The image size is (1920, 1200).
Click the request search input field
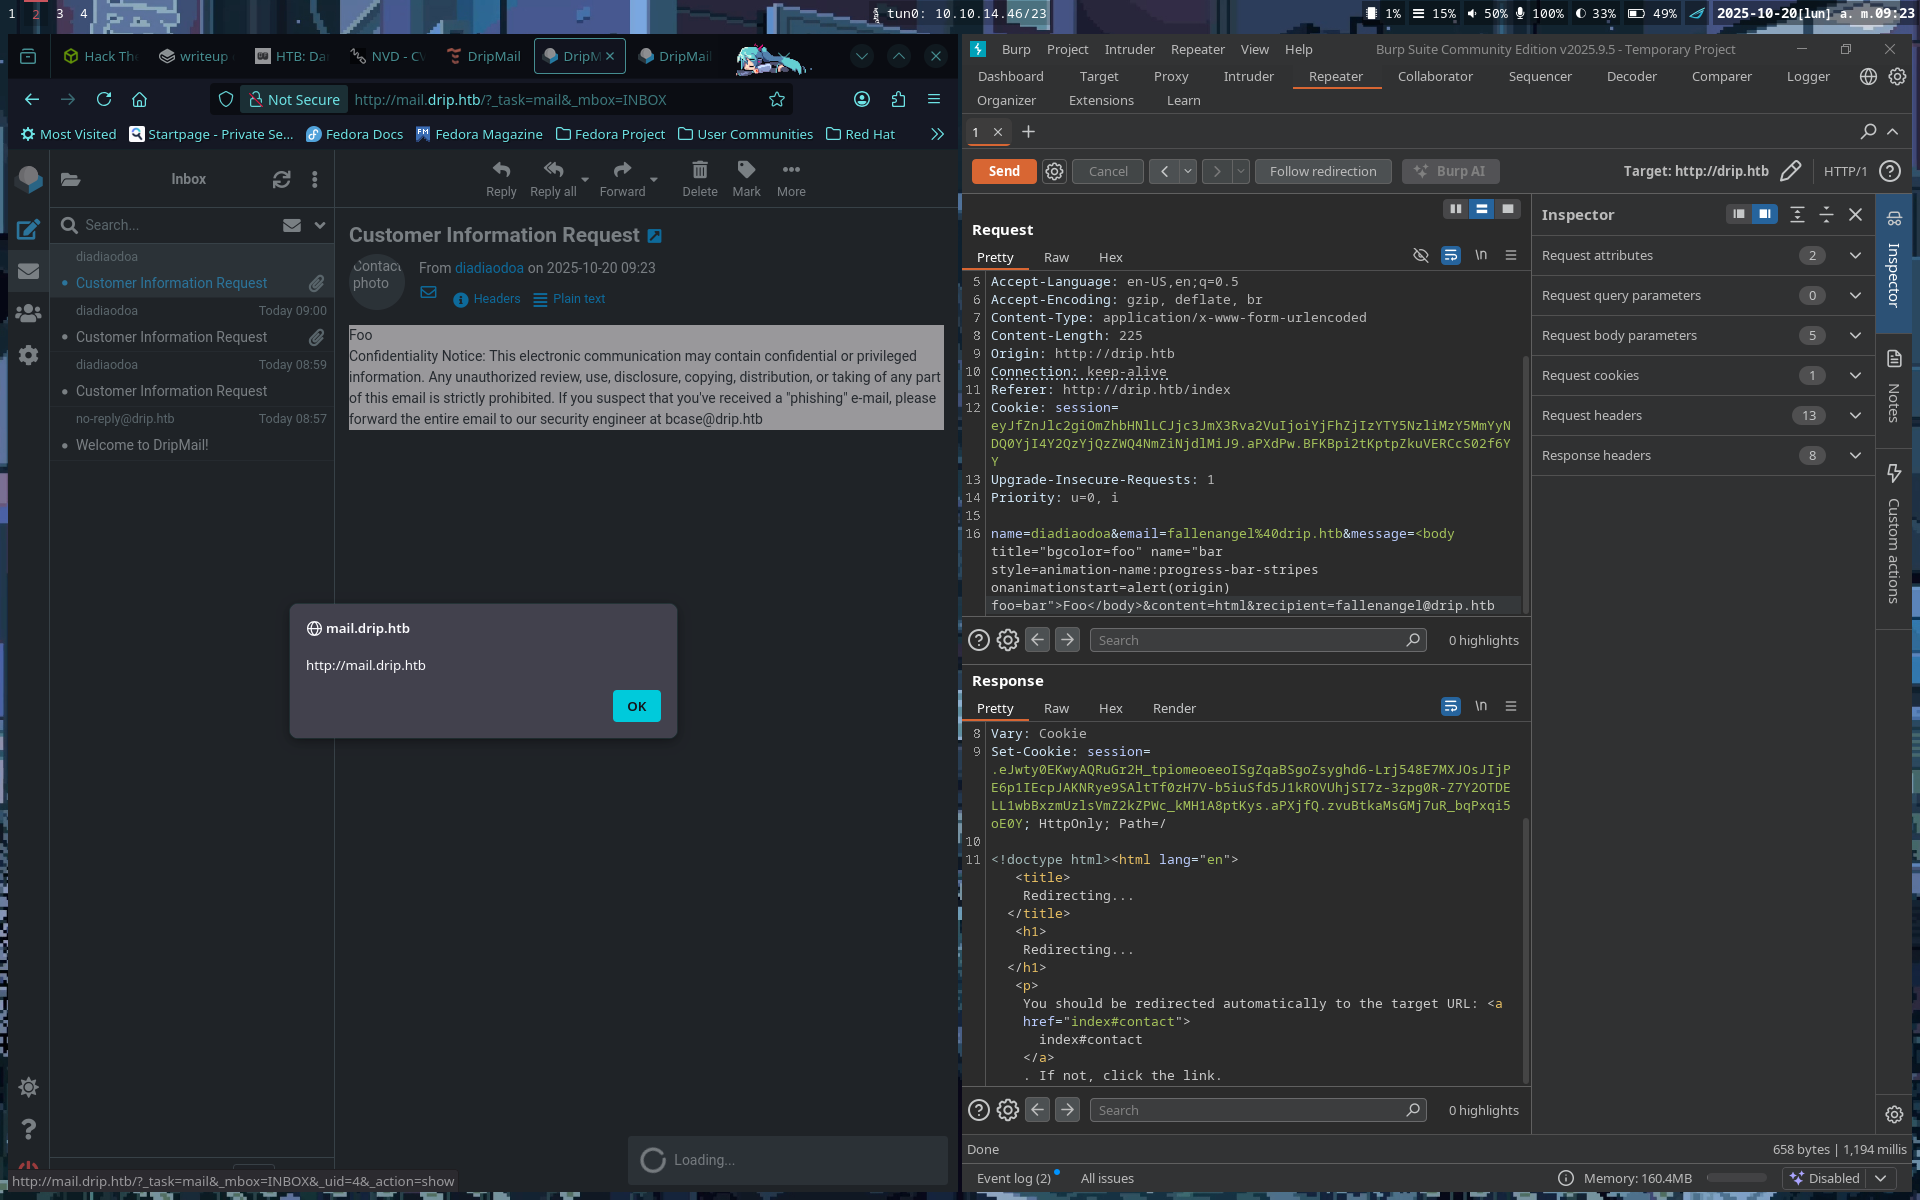tap(1250, 640)
